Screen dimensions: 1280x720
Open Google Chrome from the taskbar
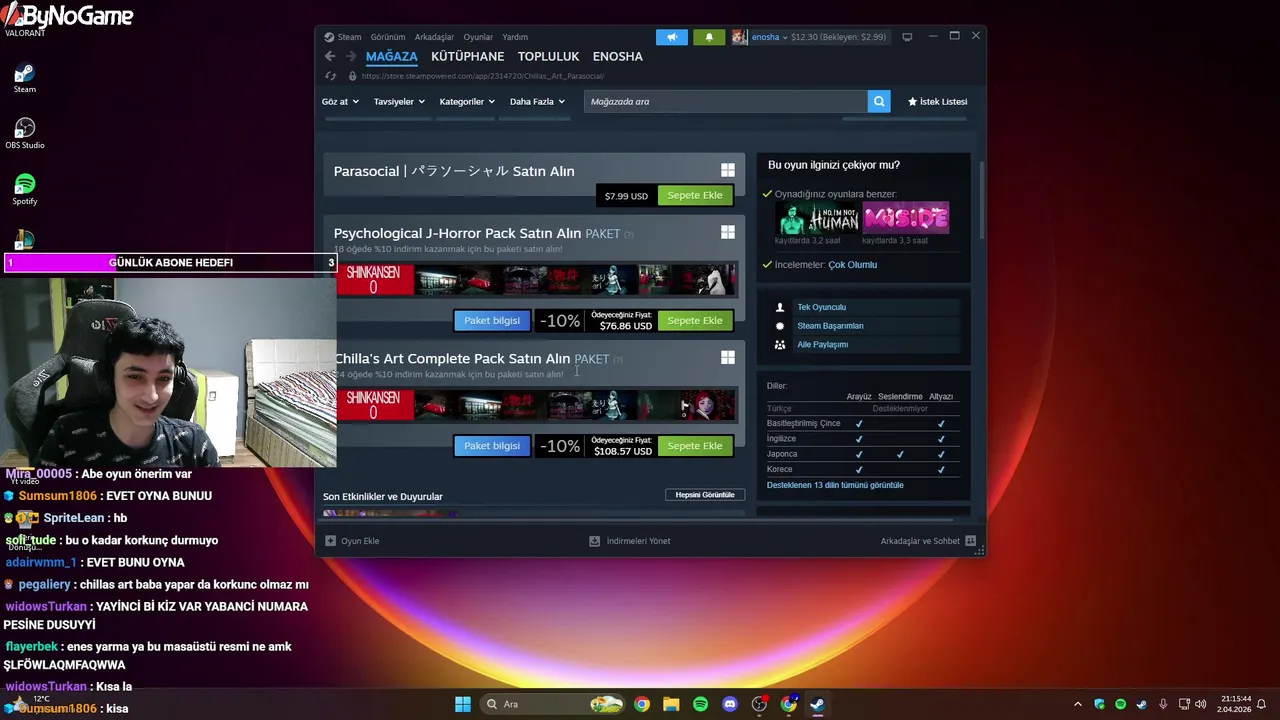[642, 704]
